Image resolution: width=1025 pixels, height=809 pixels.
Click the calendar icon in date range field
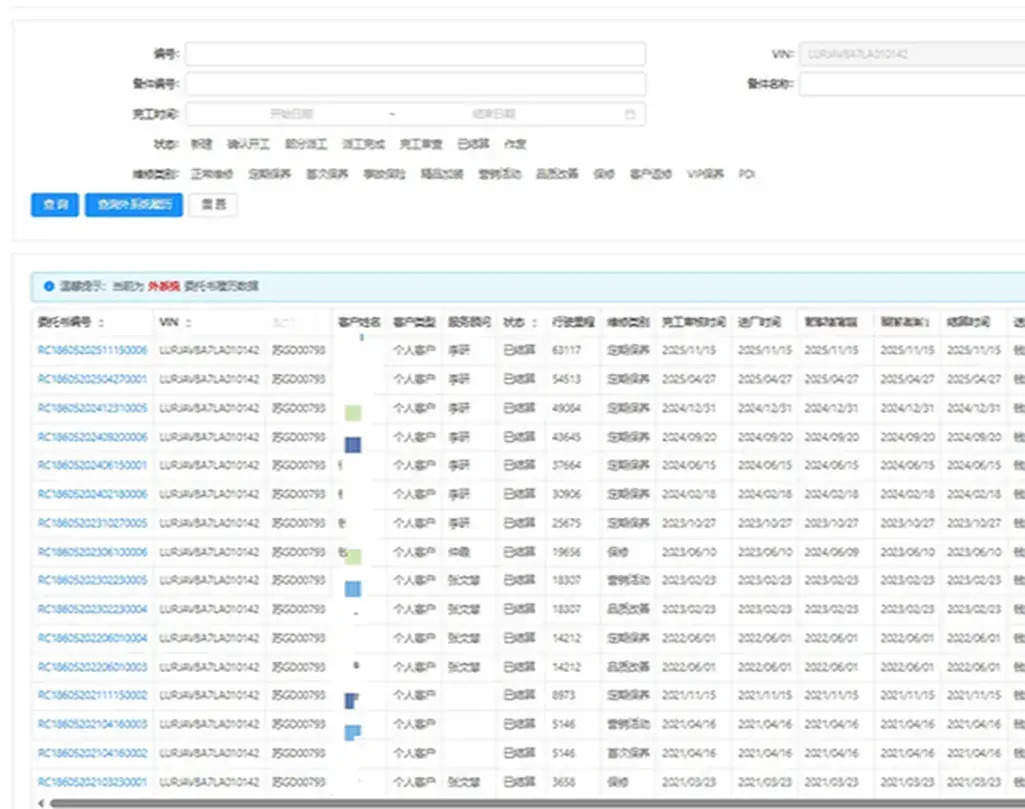[x=630, y=115]
